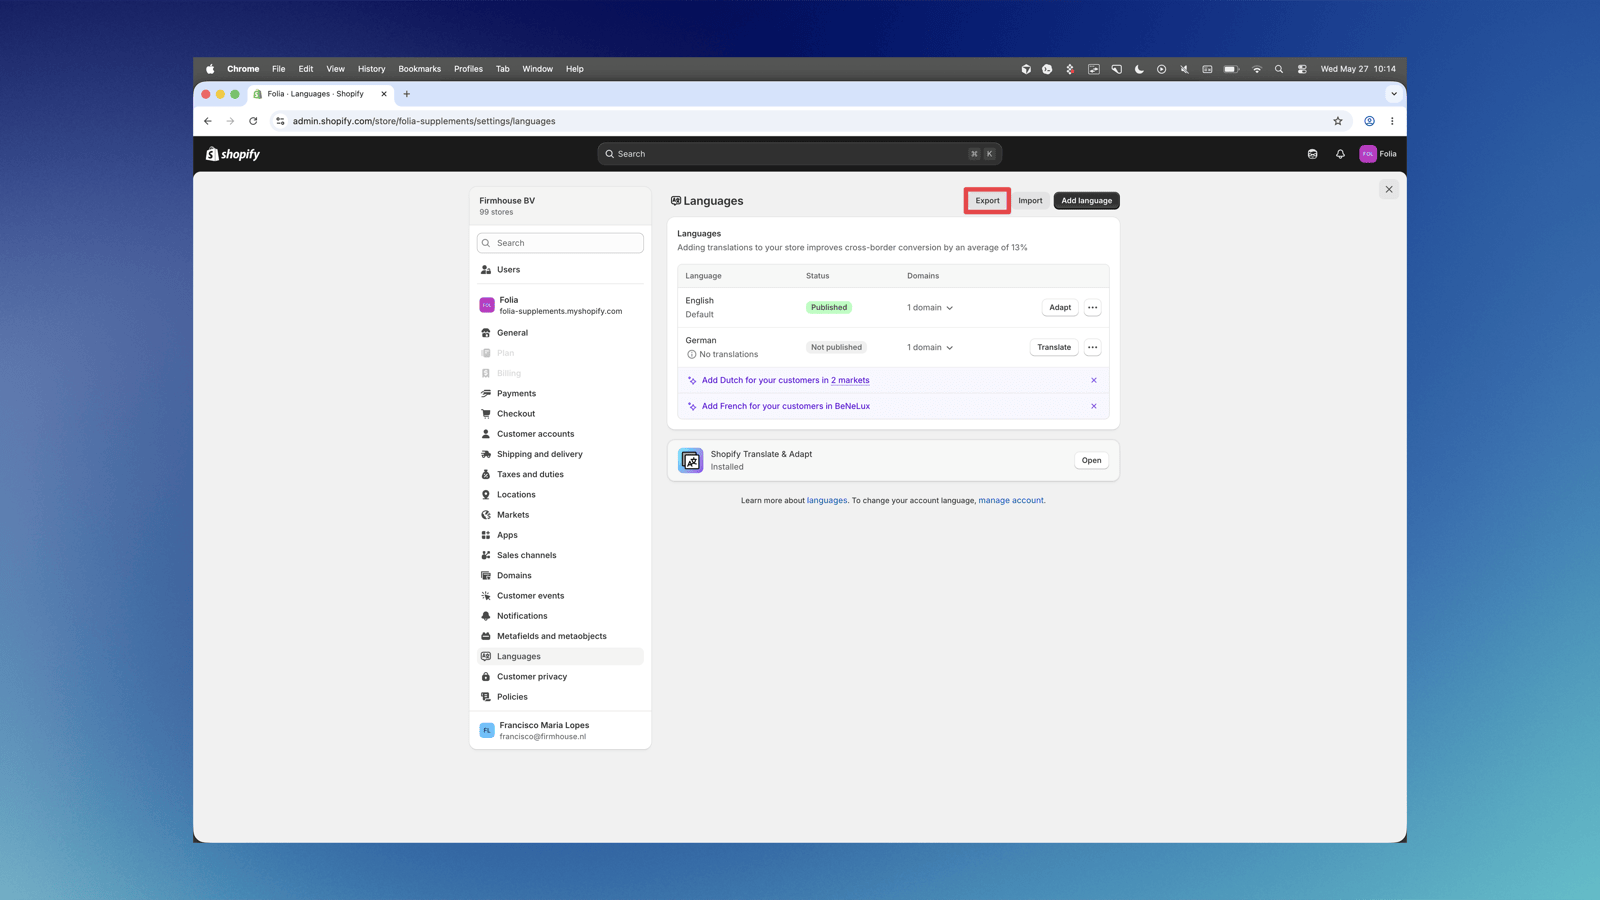Viewport: 1600px width, 900px height.
Task: Click the Language column header
Action: click(703, 276)
